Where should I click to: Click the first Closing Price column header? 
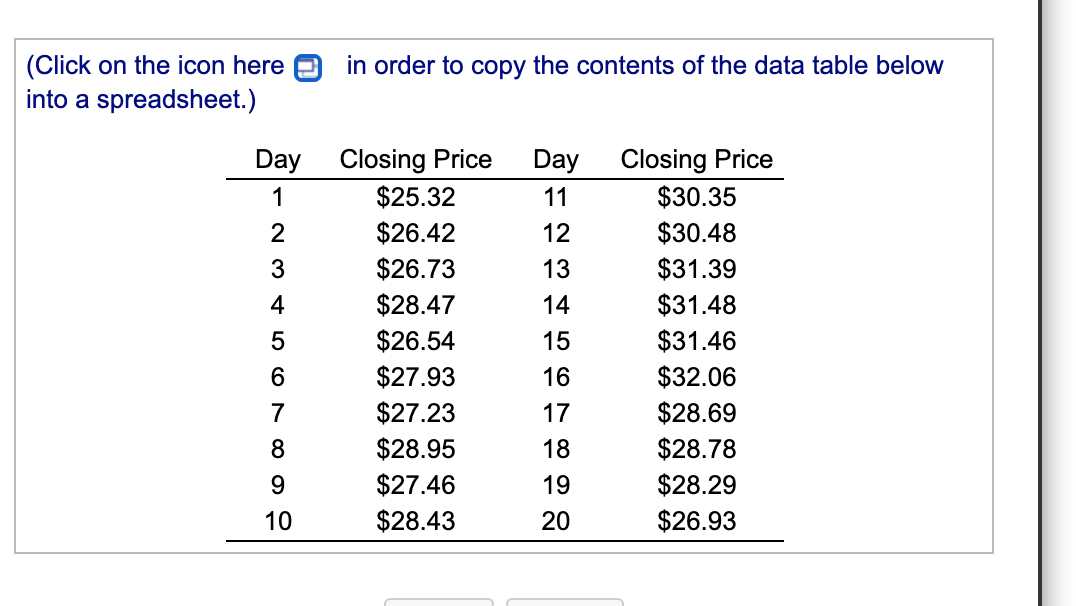click(x=416, y=159)
